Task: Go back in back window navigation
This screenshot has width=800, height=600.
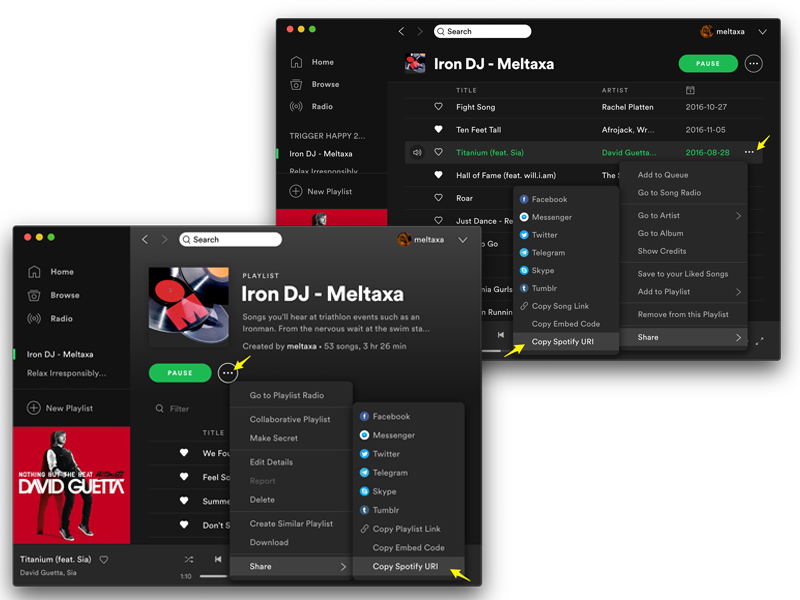Action: pyautogui.click(x=402, y=31)
